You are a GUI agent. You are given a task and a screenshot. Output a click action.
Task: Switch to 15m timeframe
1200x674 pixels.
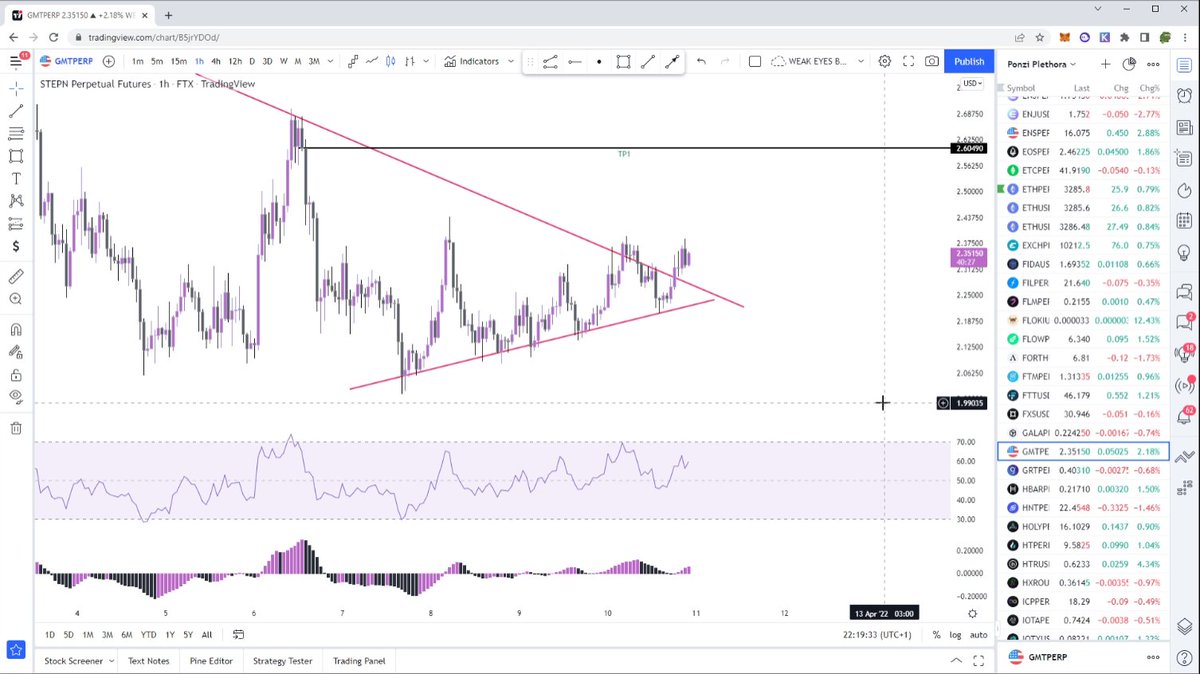178,61
